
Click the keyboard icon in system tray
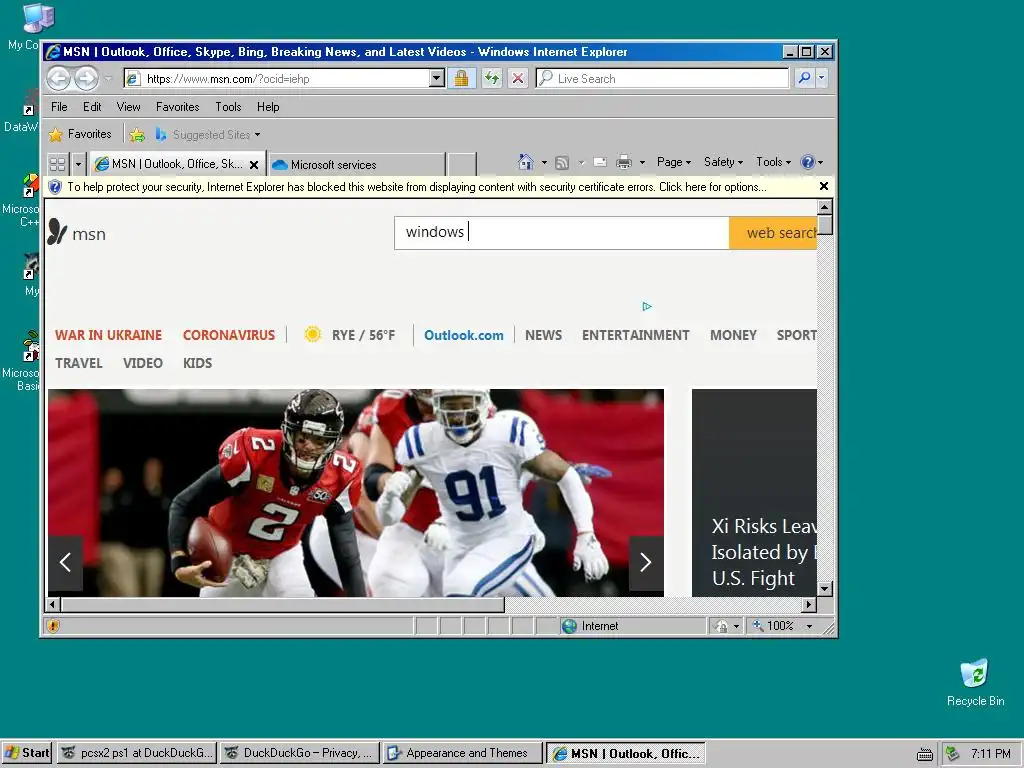[x=925, y=754]
